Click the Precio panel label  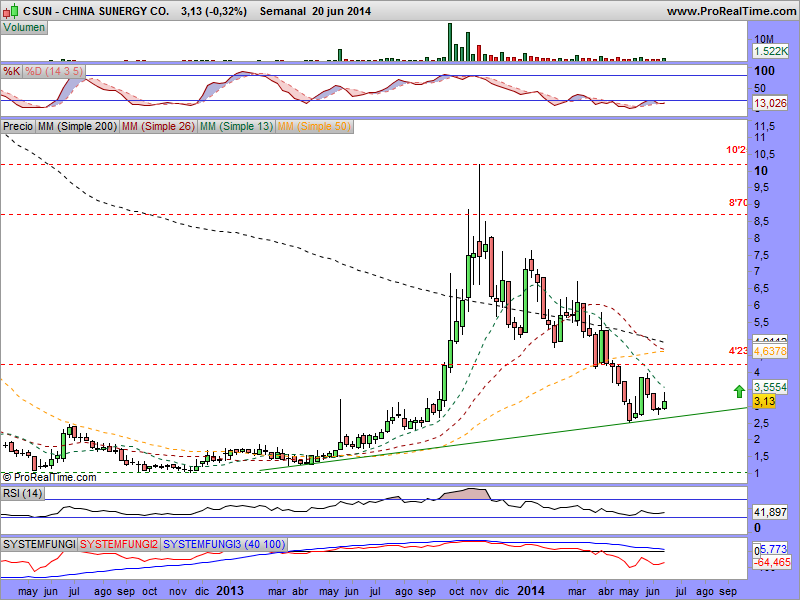tap(18, 127)
